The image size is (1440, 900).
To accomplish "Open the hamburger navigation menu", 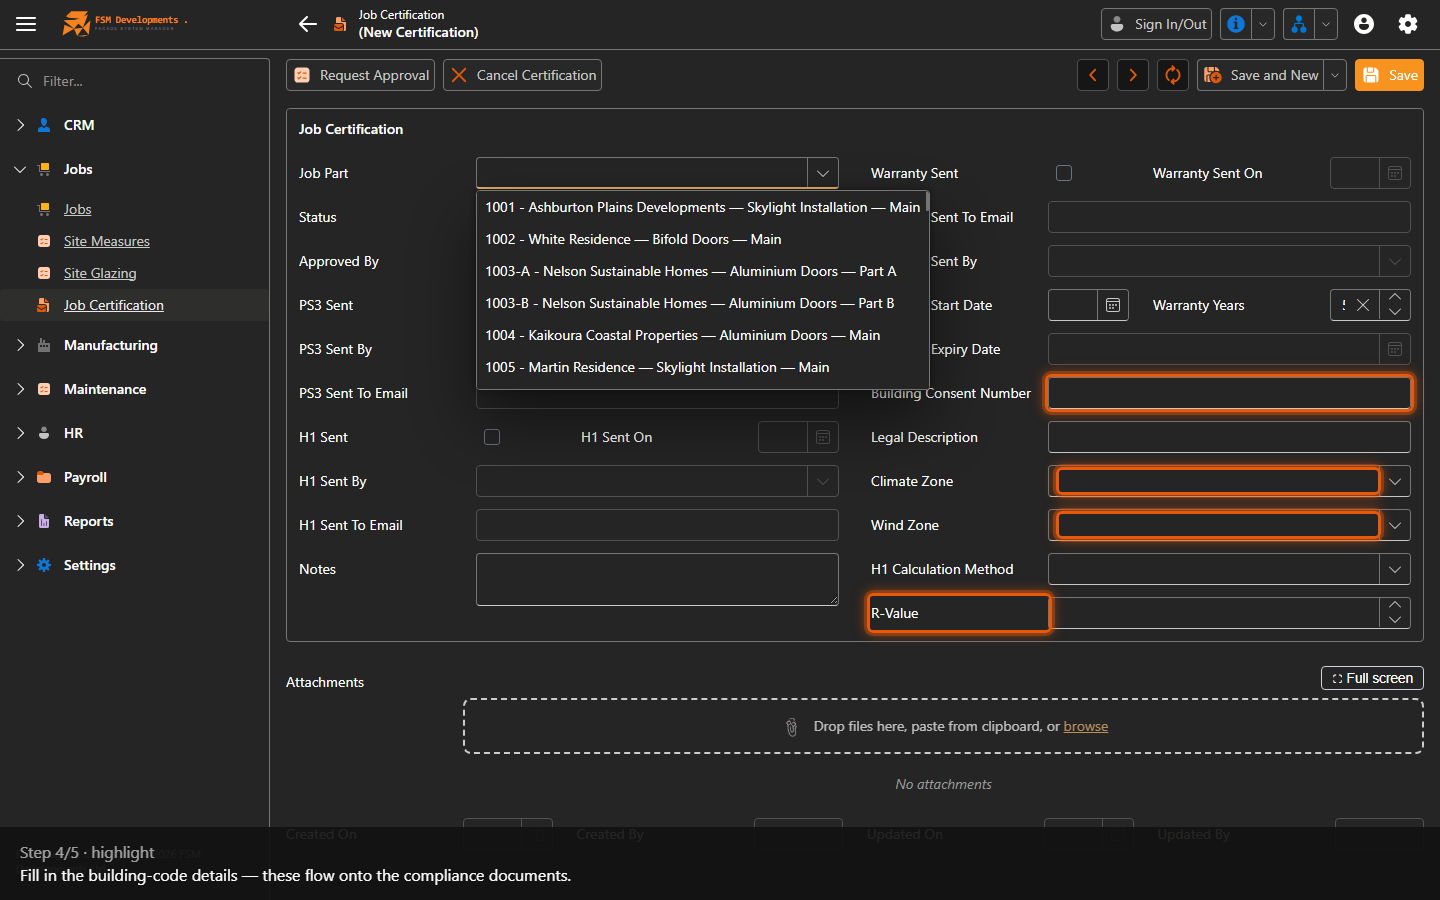I will click(x=26, y=24).
